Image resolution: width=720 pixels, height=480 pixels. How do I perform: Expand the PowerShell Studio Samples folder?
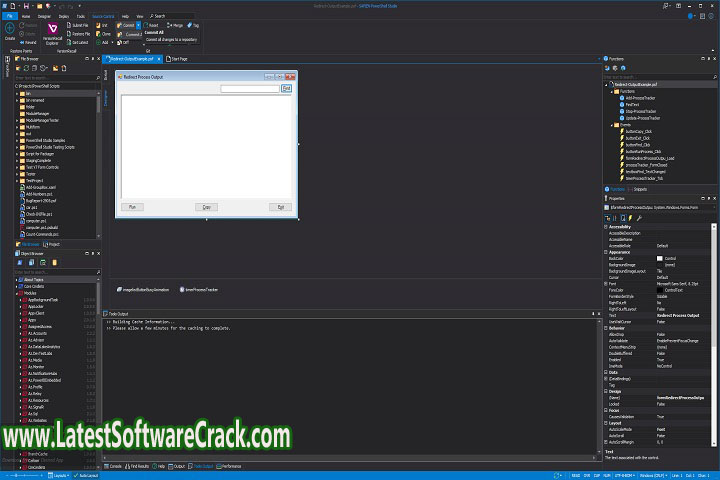tap(17, 141)
